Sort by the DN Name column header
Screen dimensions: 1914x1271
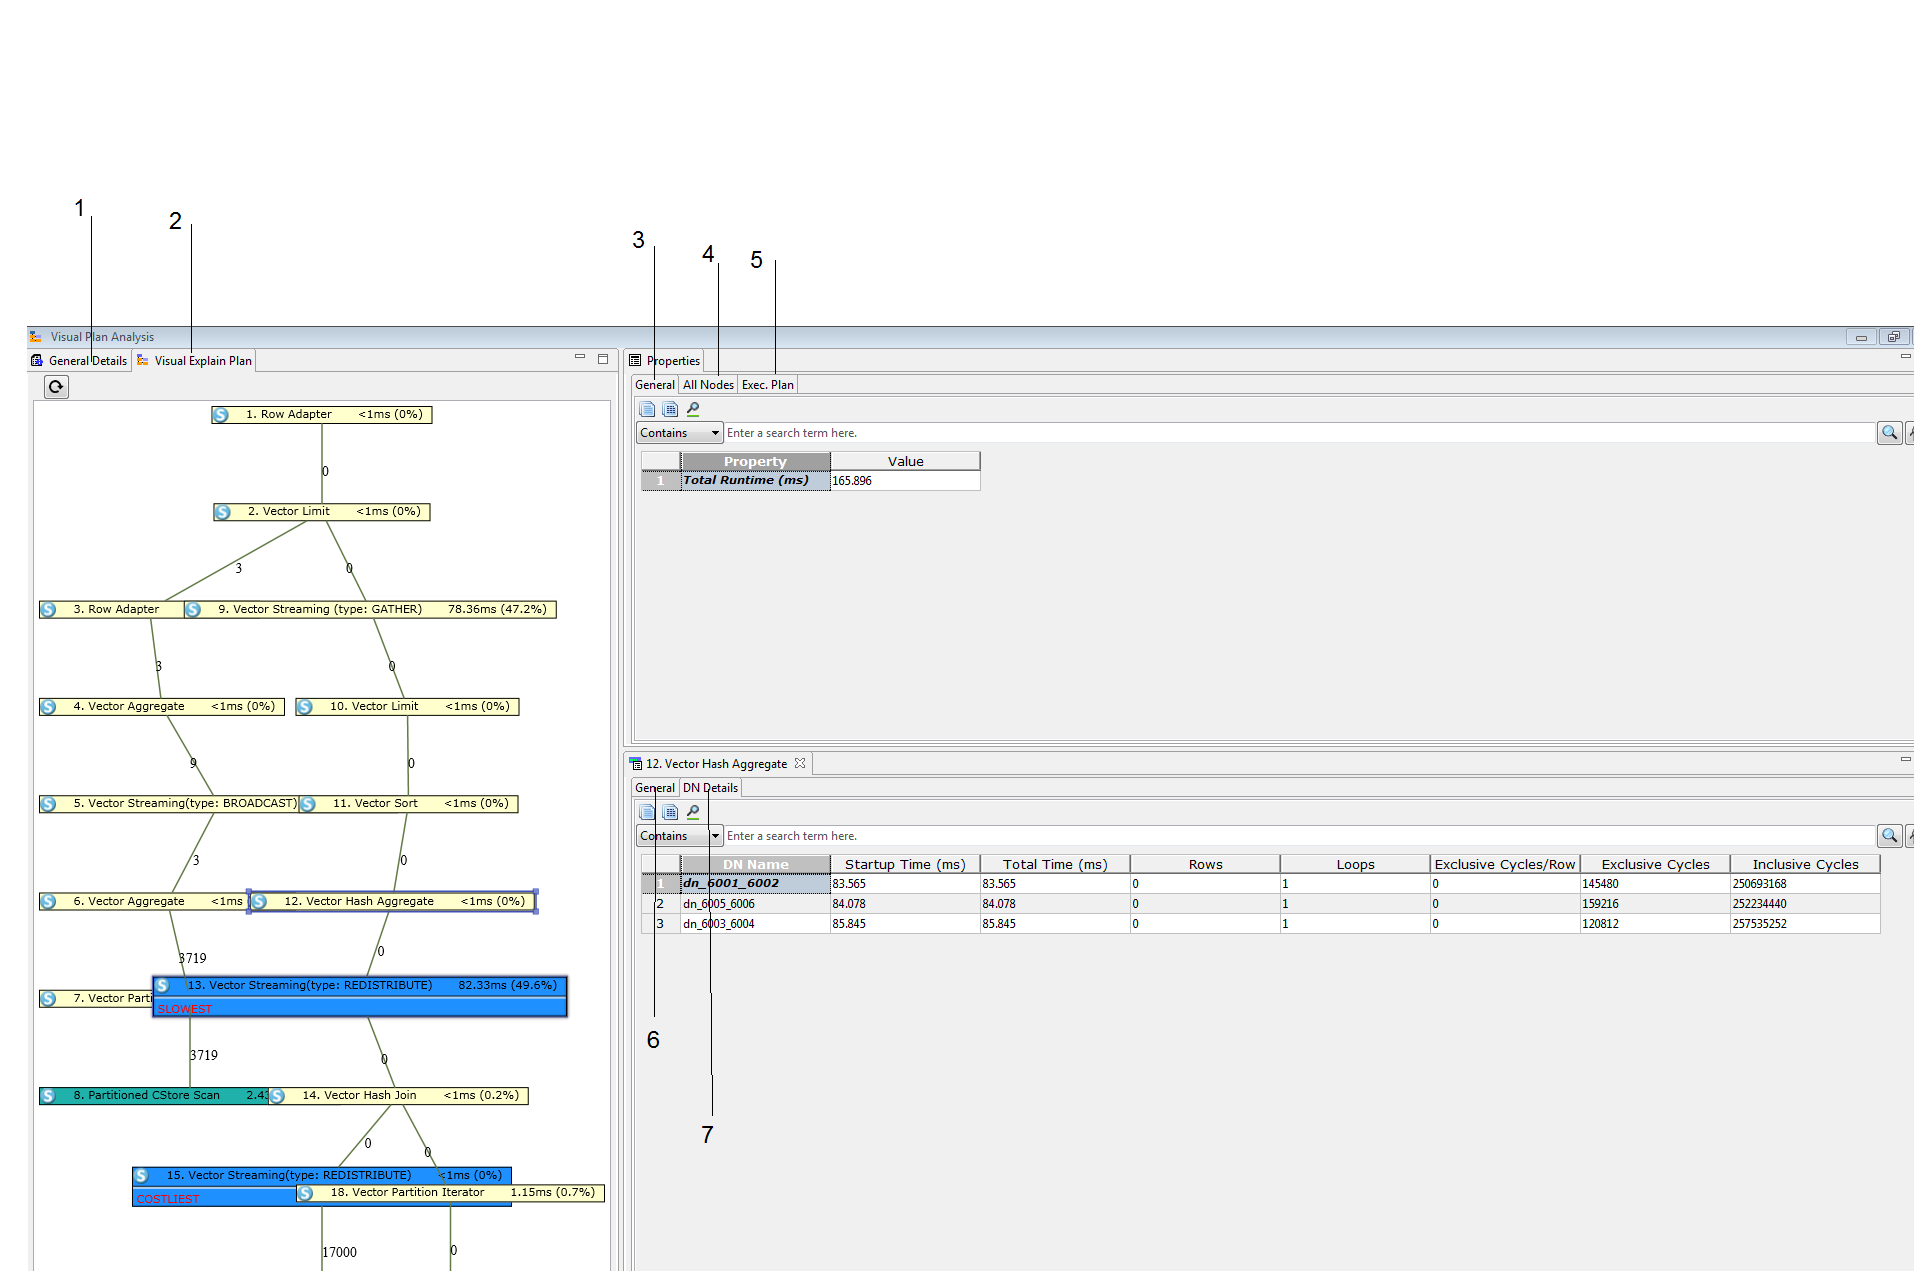click(755, 864)
